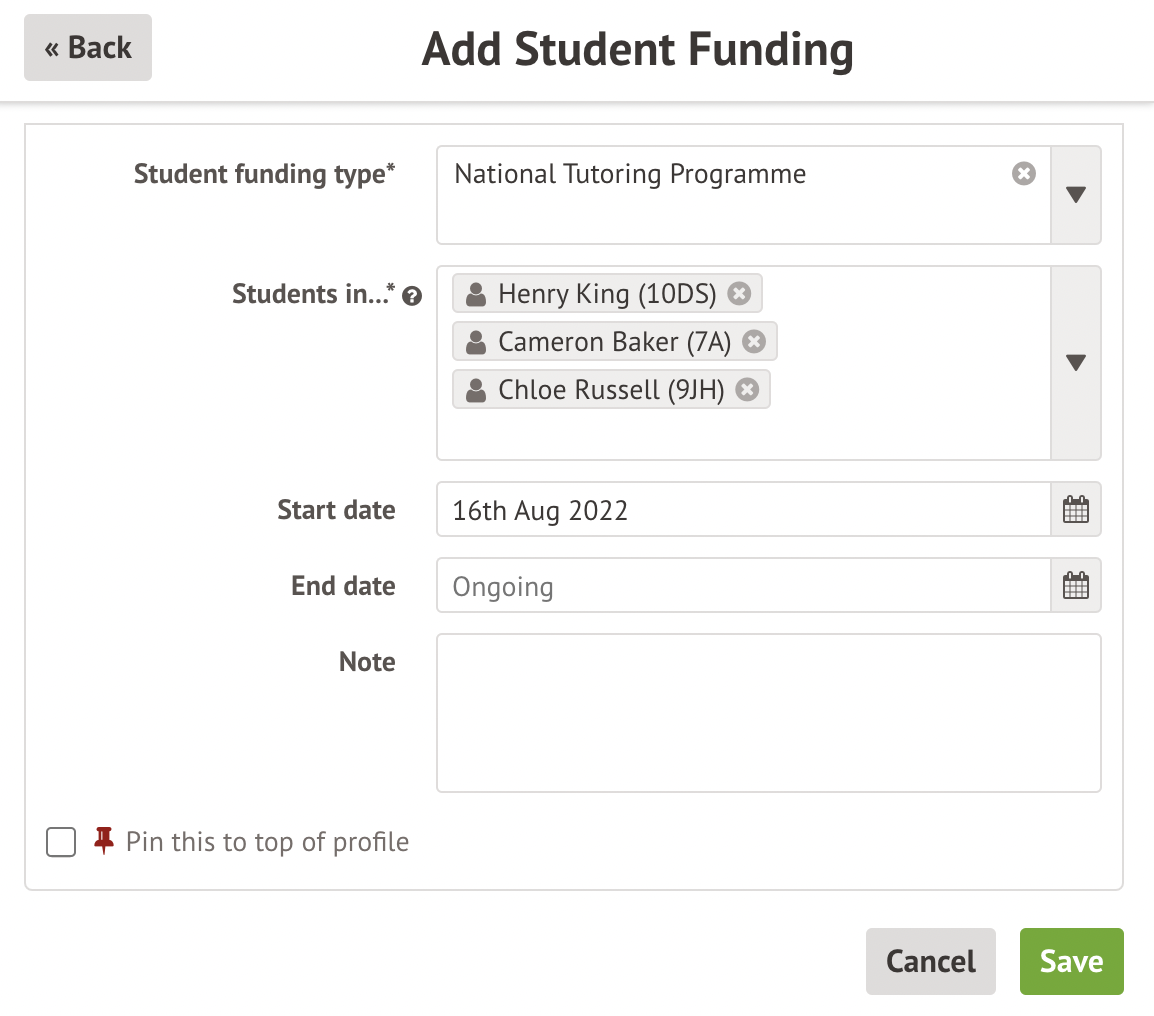
Task: Open the End date calendar picker
Action: point(1075,586)
